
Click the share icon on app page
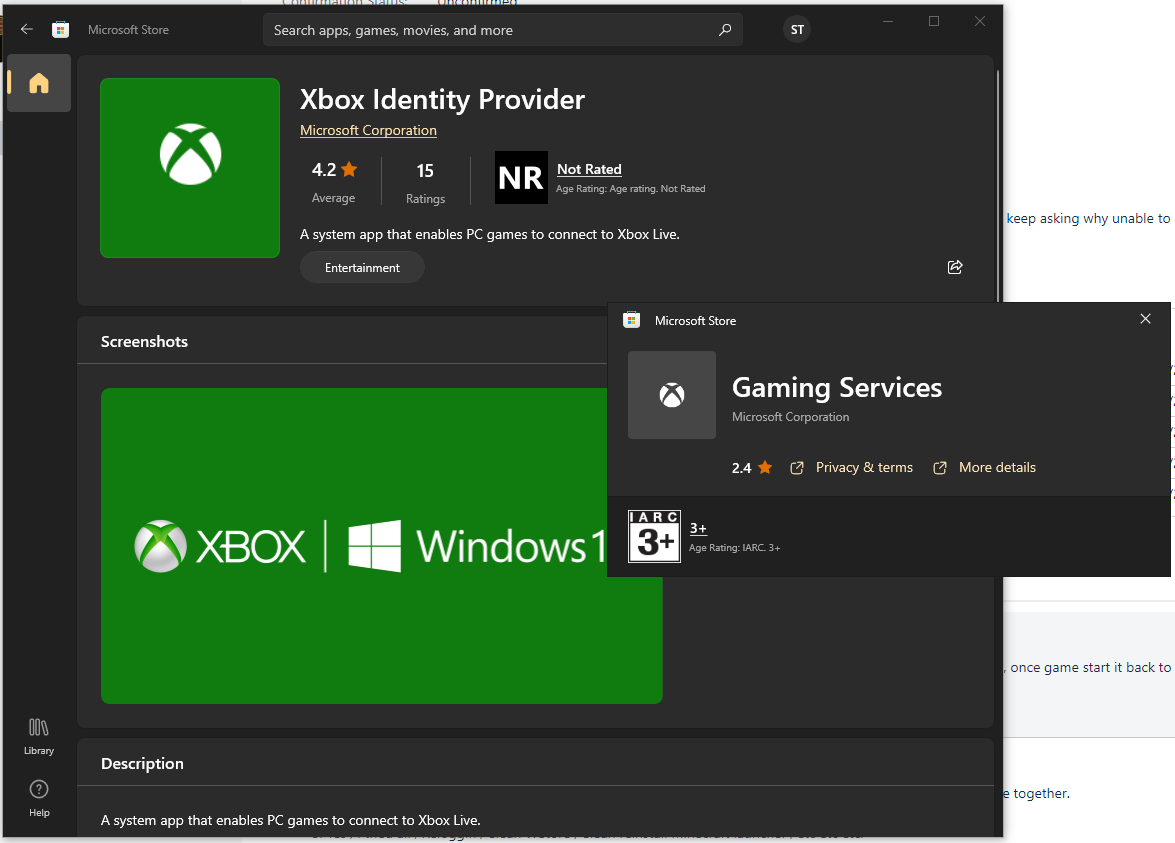click(955, 268)
